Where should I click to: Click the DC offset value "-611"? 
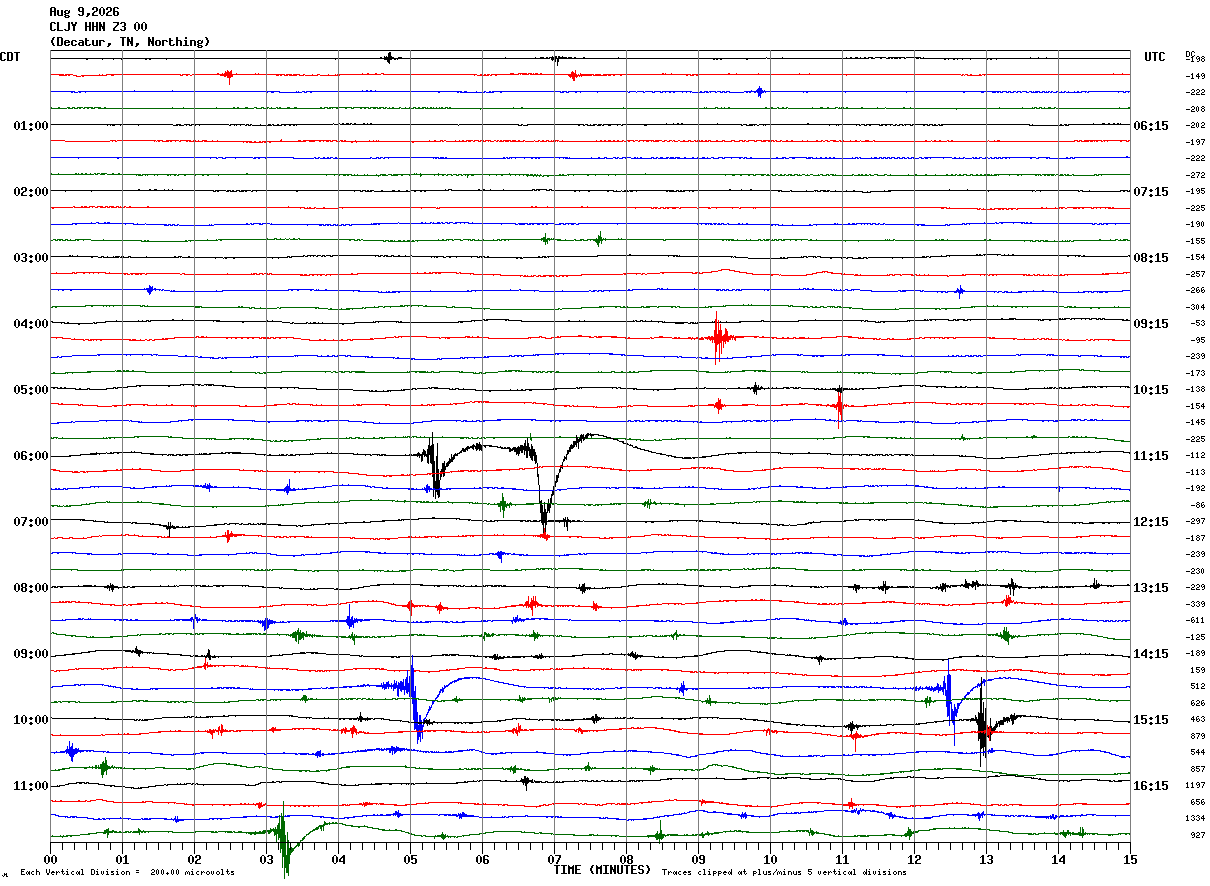tap(1195, 621)
